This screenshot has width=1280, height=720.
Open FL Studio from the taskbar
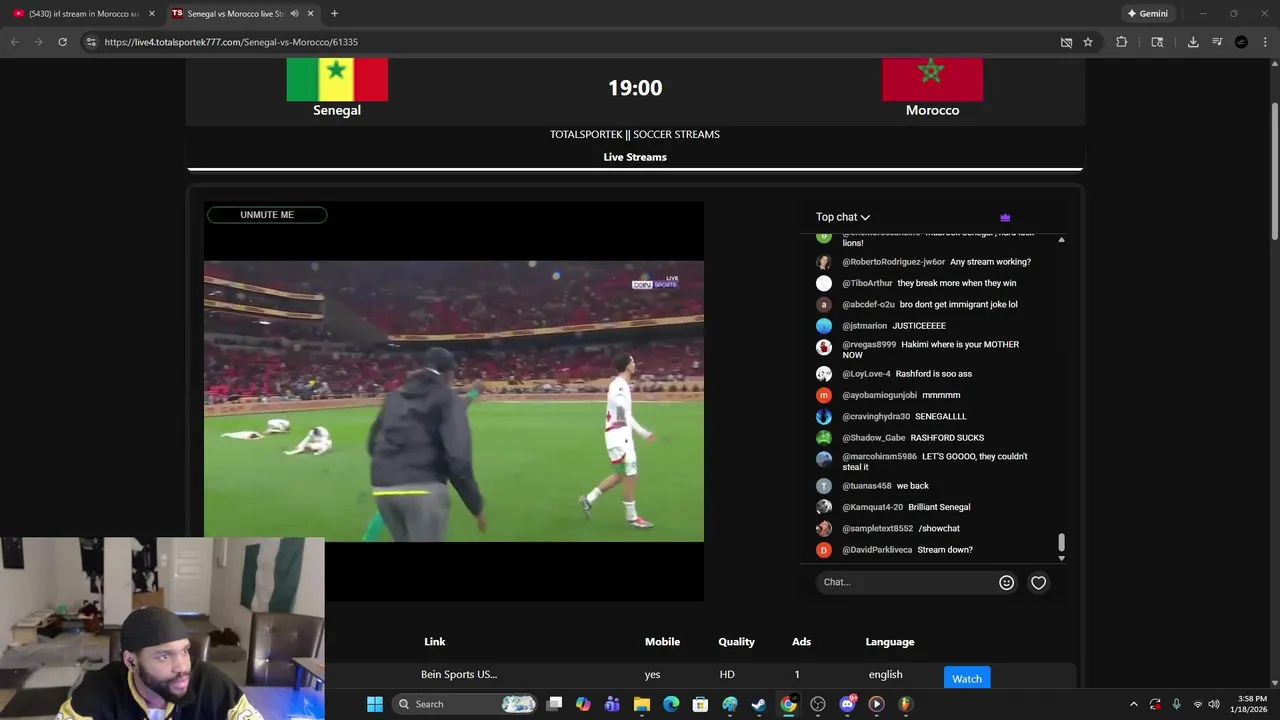coord(906,704)
